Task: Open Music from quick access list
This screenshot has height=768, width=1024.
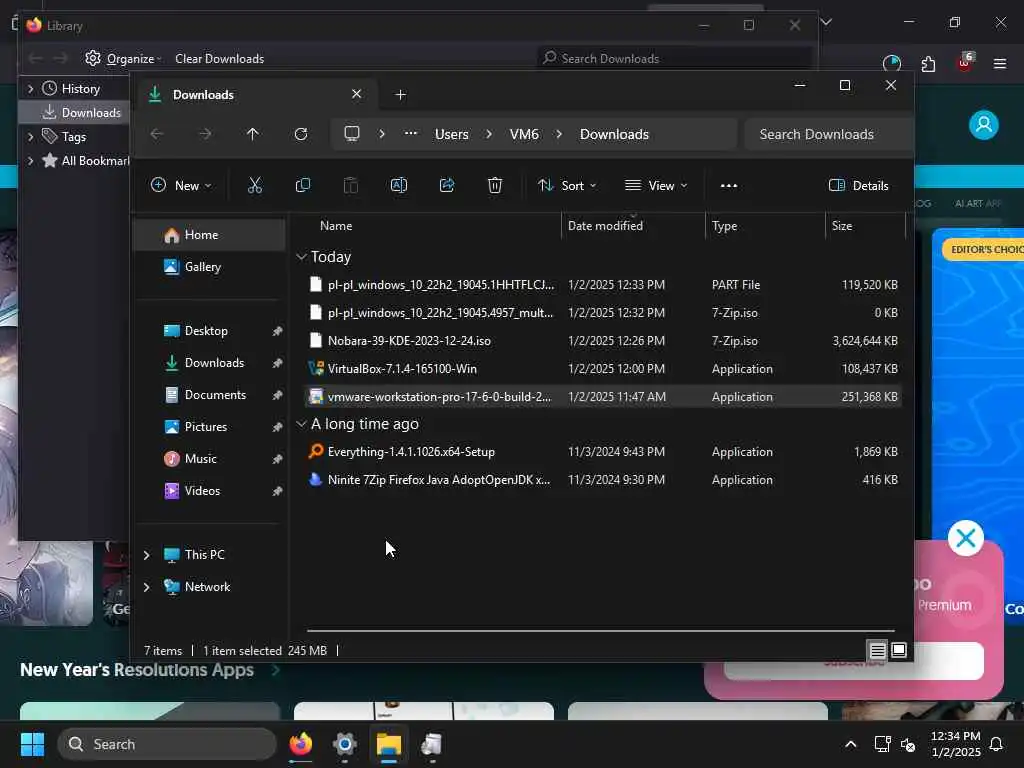Action: (209, 458)
